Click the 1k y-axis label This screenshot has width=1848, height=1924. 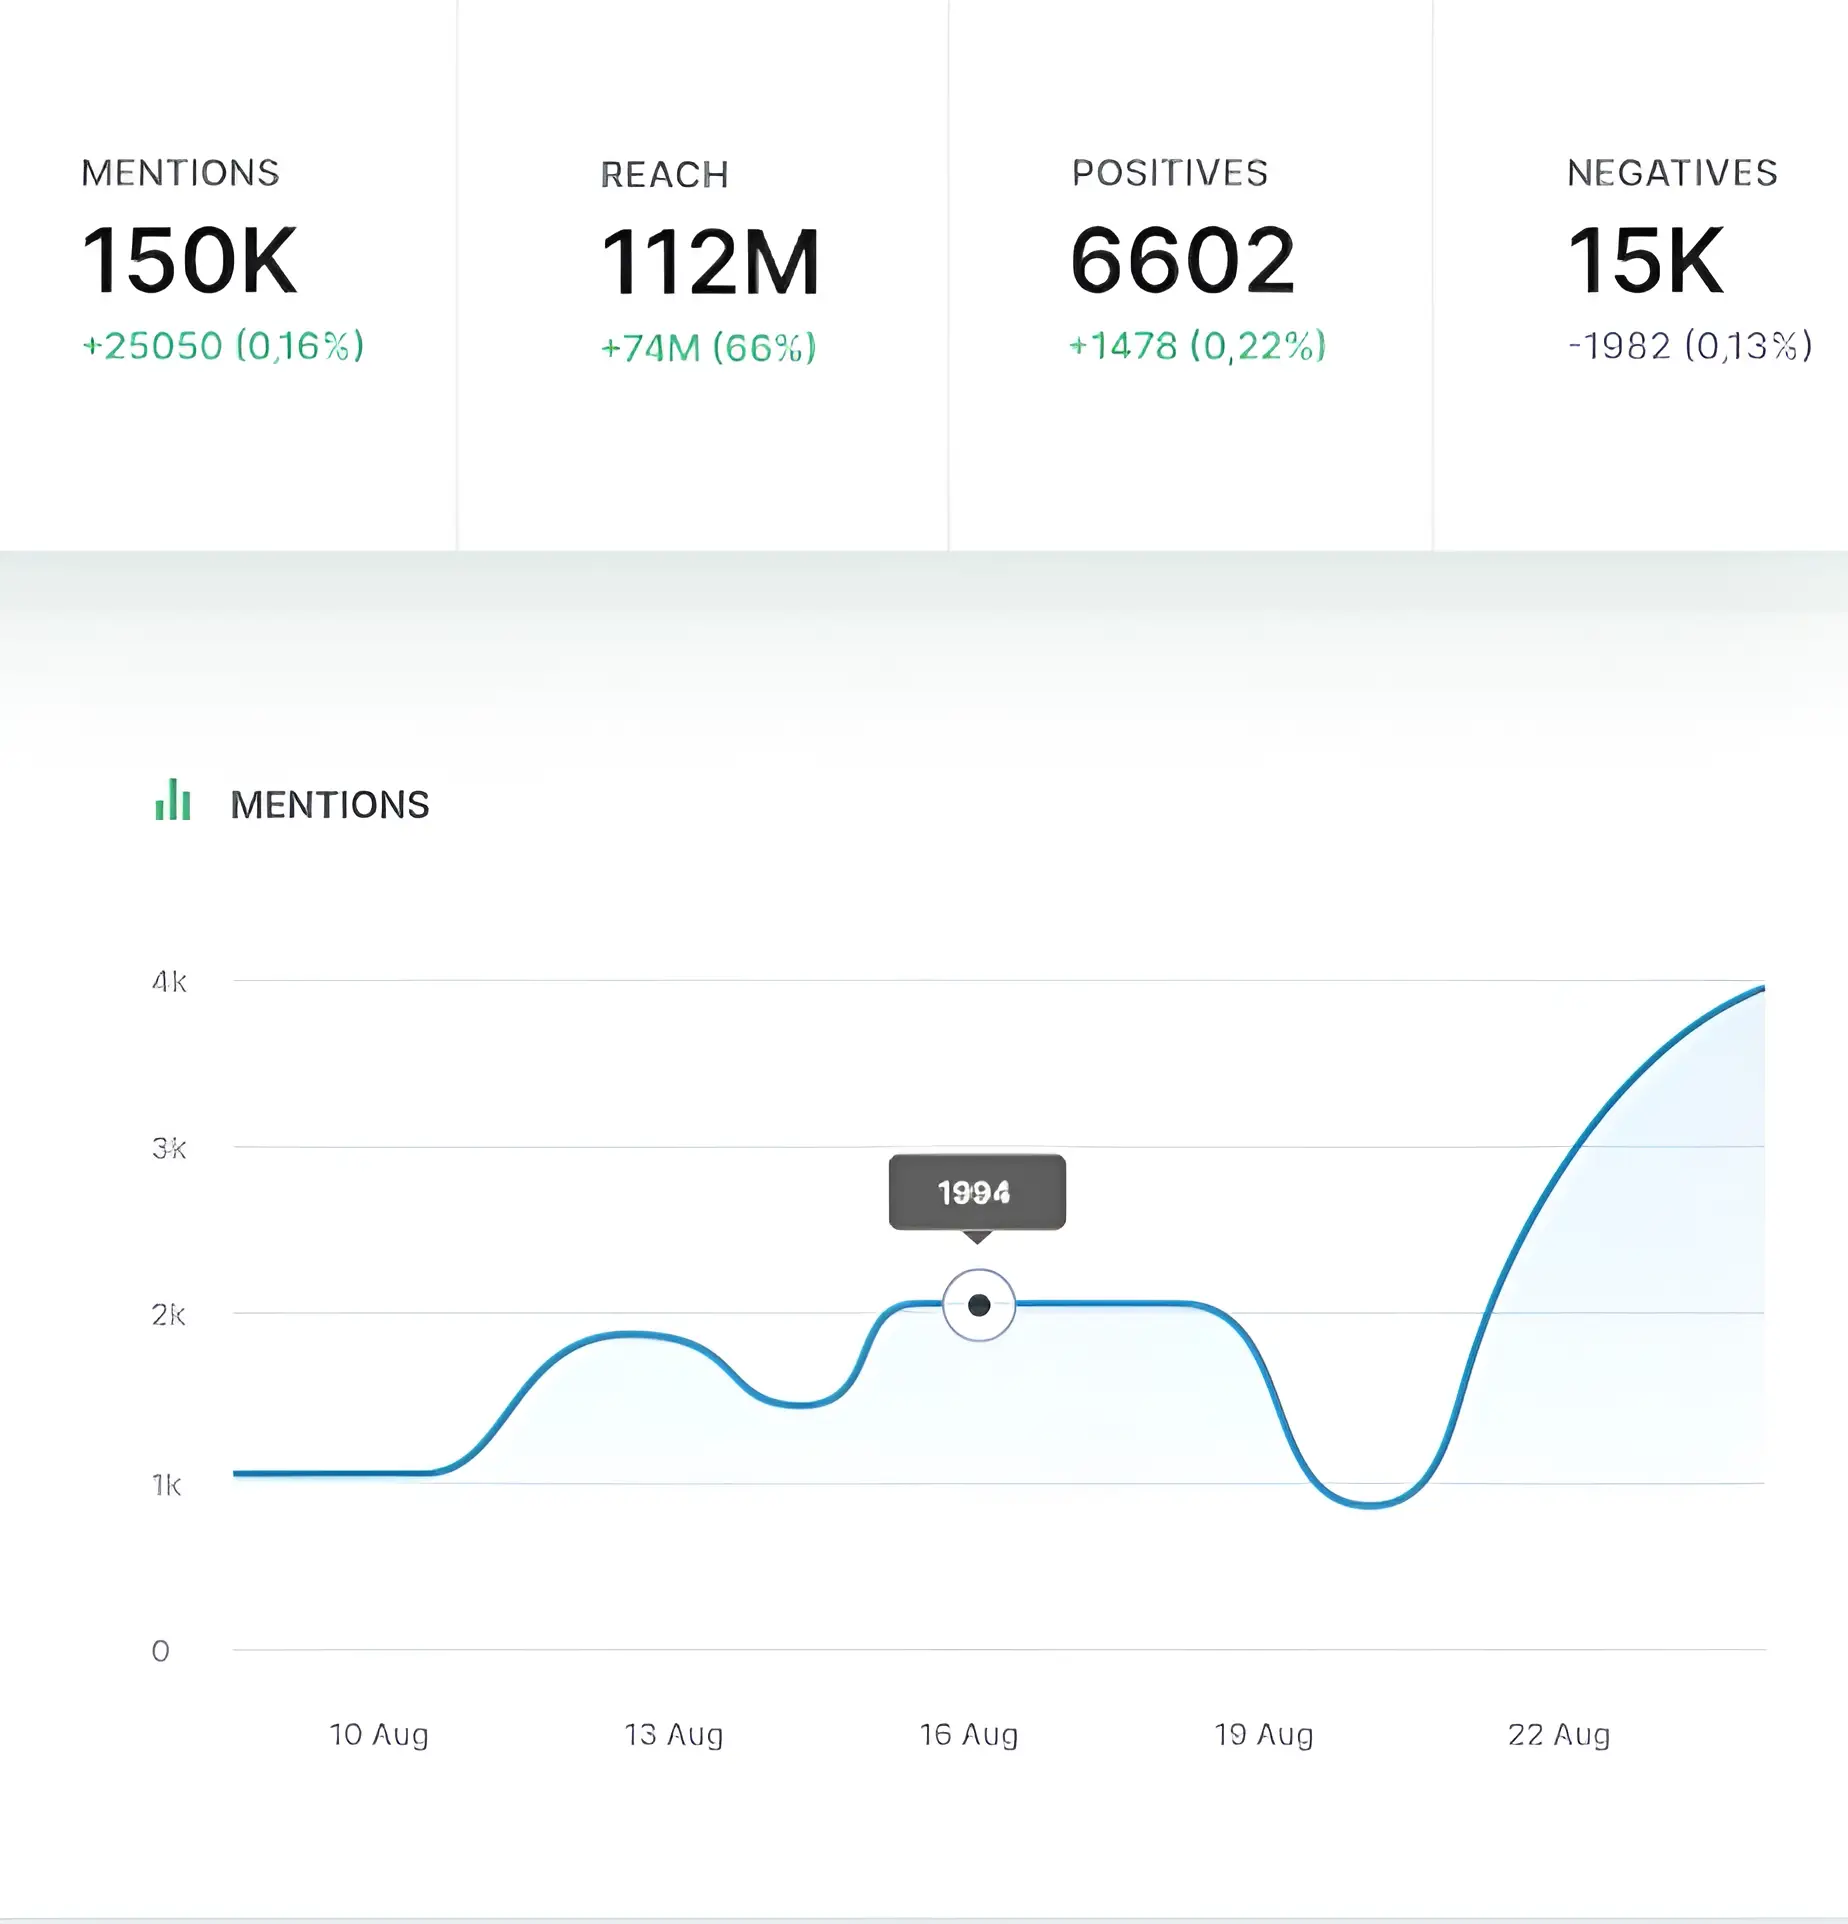tap(167, 1485)
